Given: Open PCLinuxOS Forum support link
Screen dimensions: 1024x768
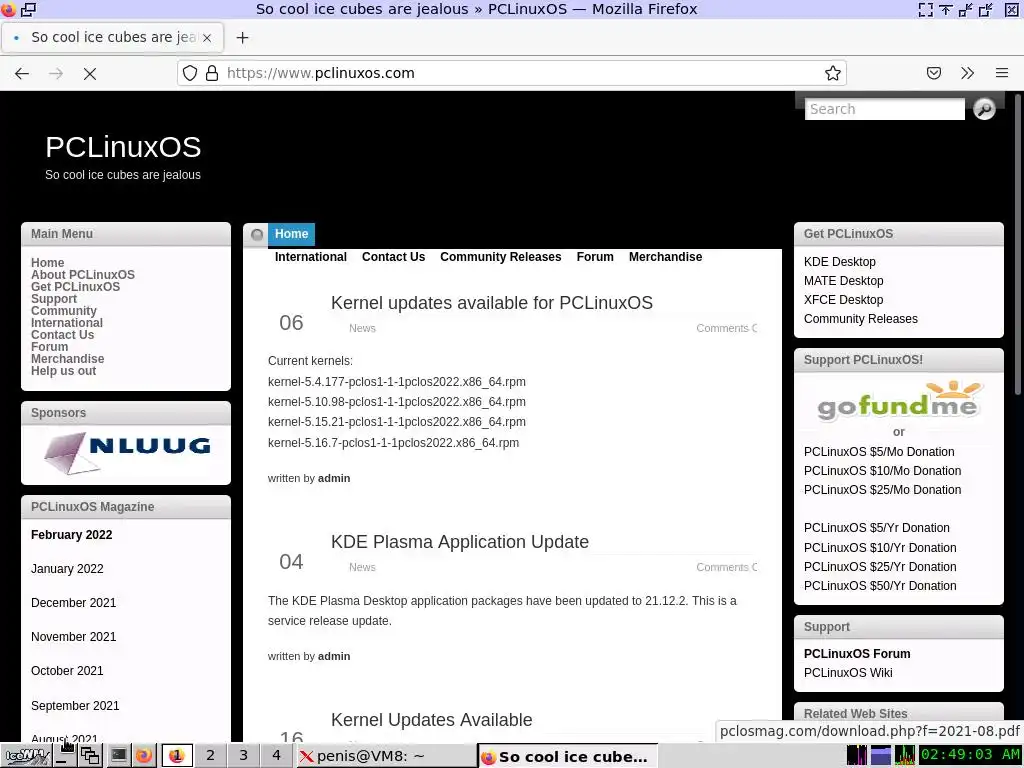Looking at the screenshot, I should click(857, 654).
